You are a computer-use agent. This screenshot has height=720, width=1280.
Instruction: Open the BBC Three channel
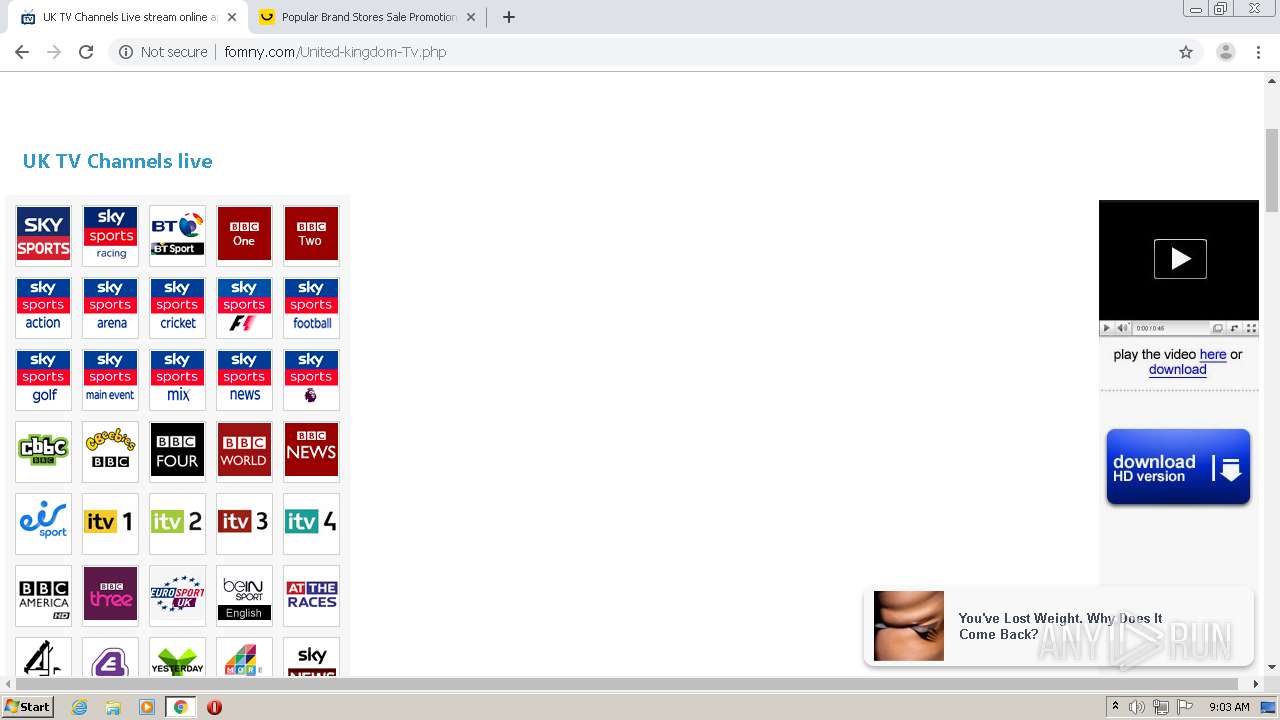click(x=110, y=596)
